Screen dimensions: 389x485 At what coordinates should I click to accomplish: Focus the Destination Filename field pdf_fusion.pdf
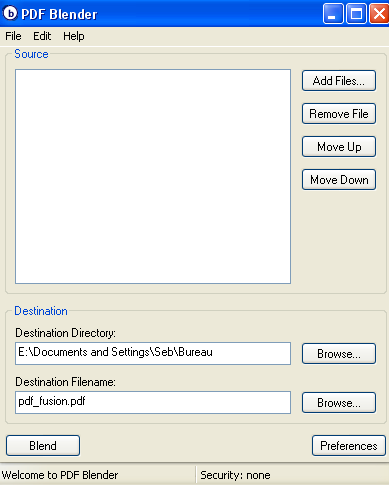click(153, 403)
